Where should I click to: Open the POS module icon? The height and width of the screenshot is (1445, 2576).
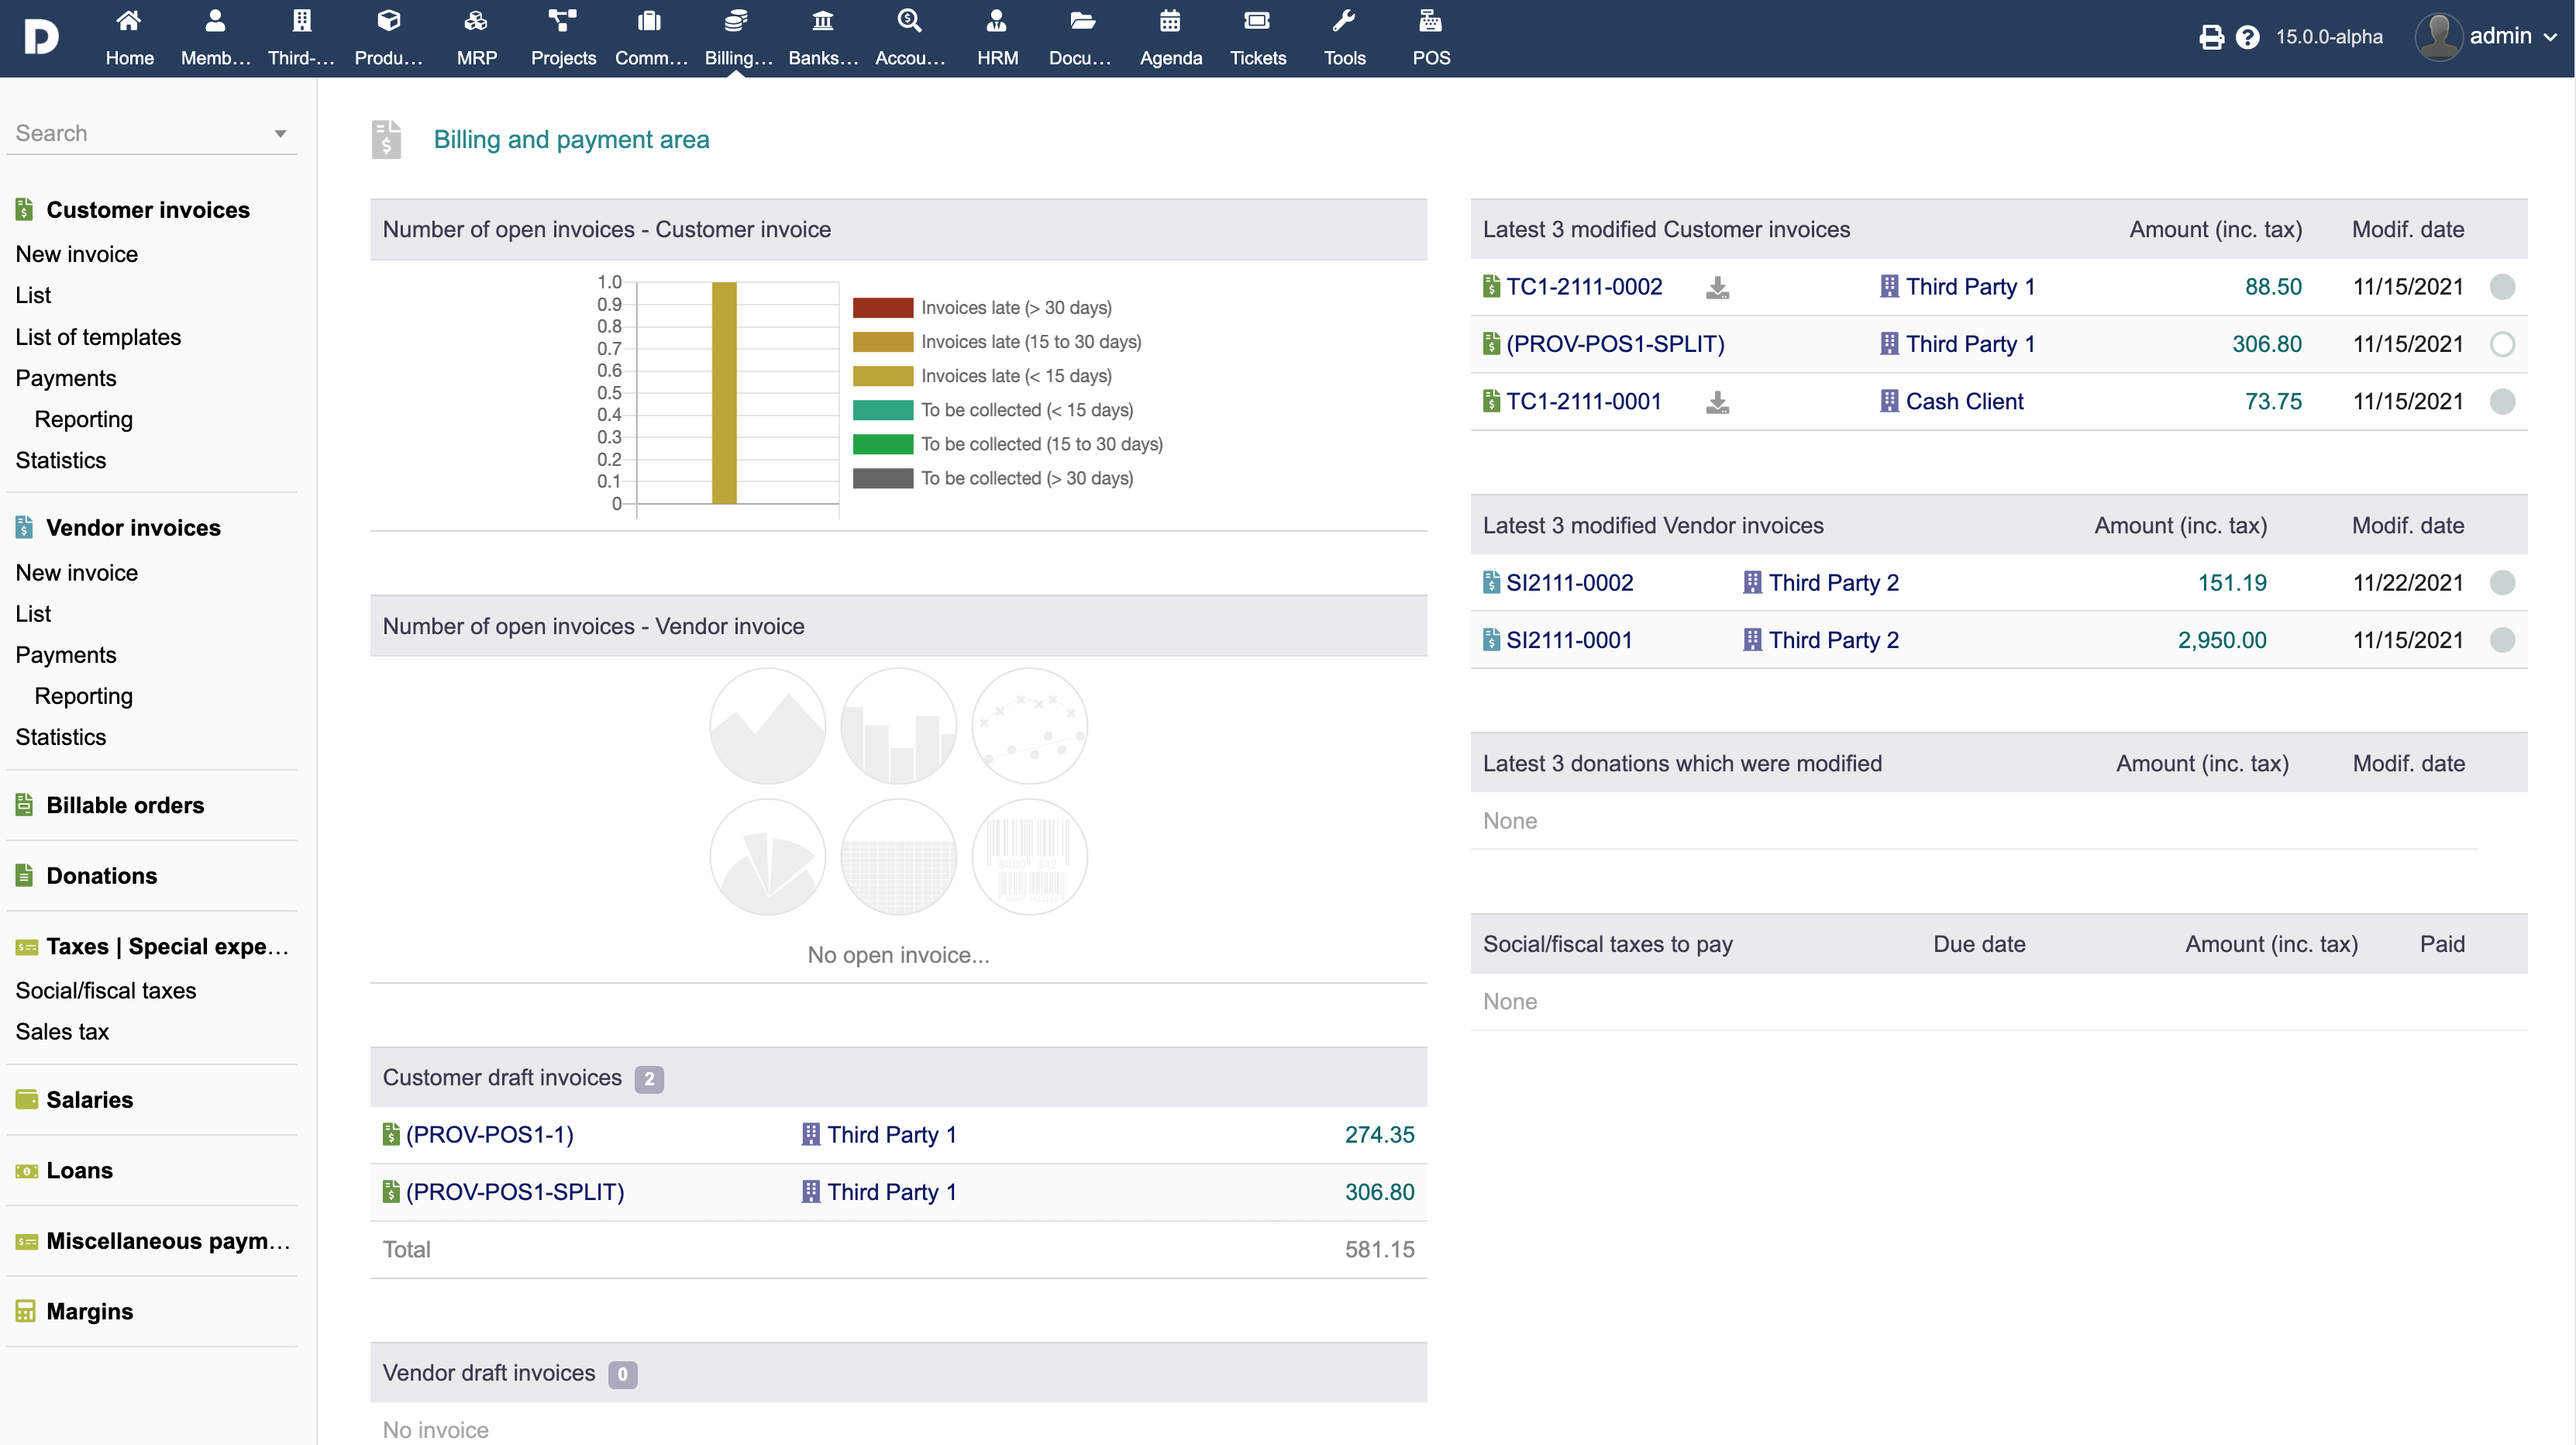tap(1430, 37)
